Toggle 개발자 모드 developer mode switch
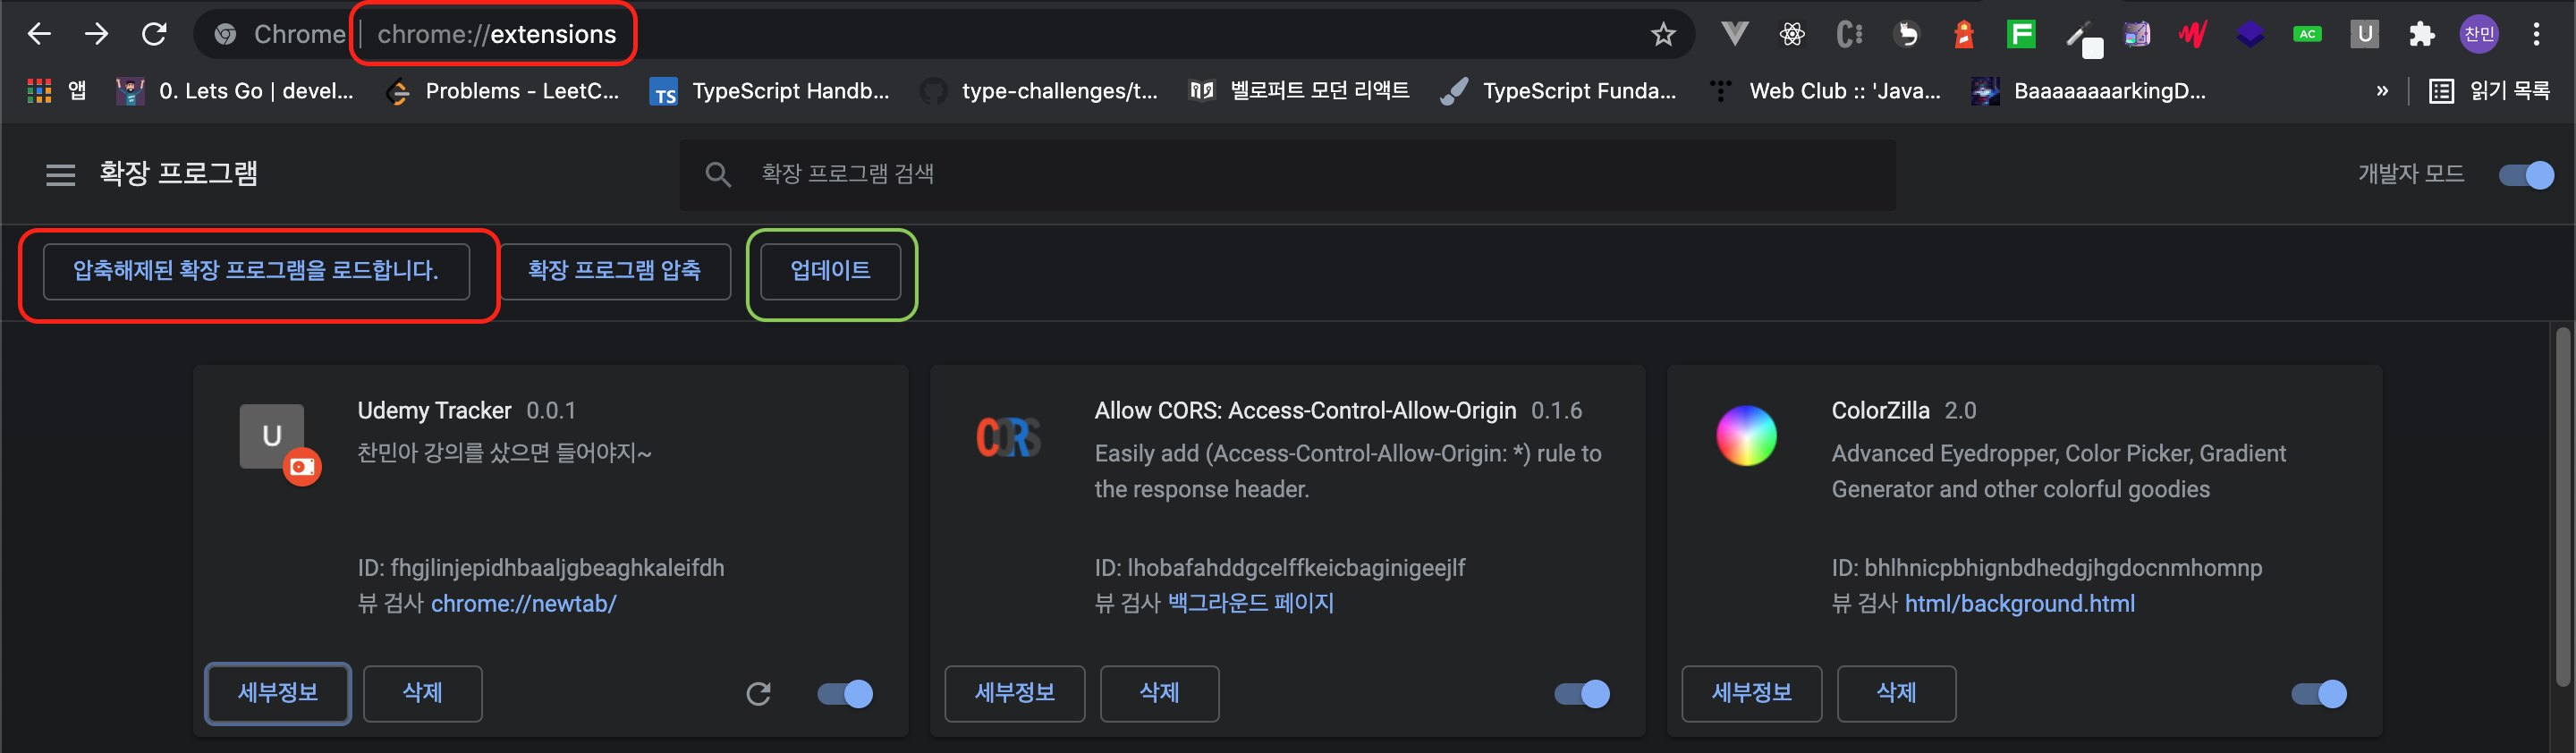This screenshot has height=753, width=2576. [x=2526, y=175]
